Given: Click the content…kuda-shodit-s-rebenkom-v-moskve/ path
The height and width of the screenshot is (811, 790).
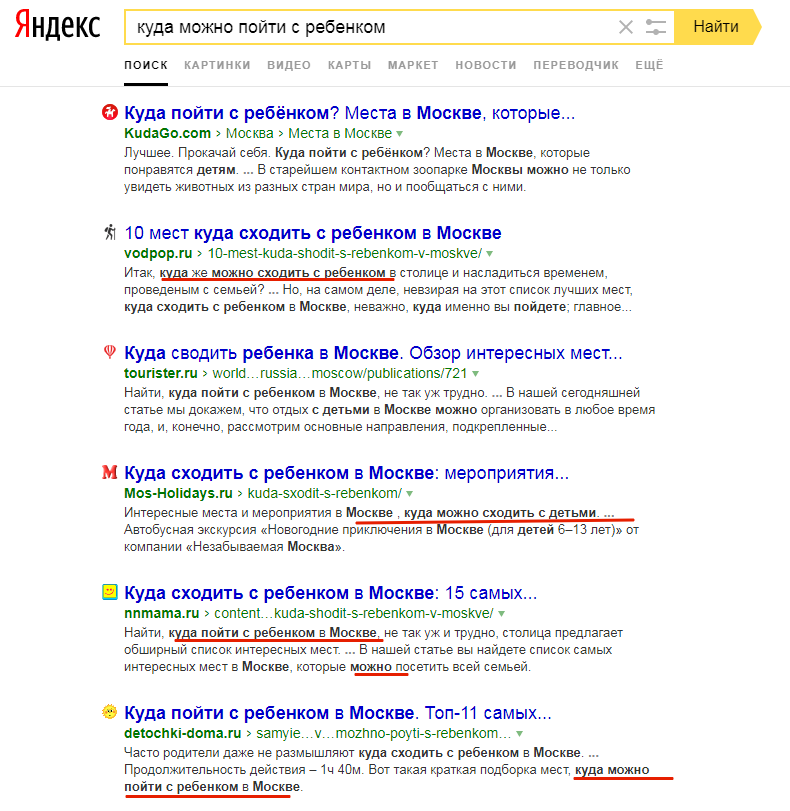Looking at the screenshot, I should (x=354, y=613).
